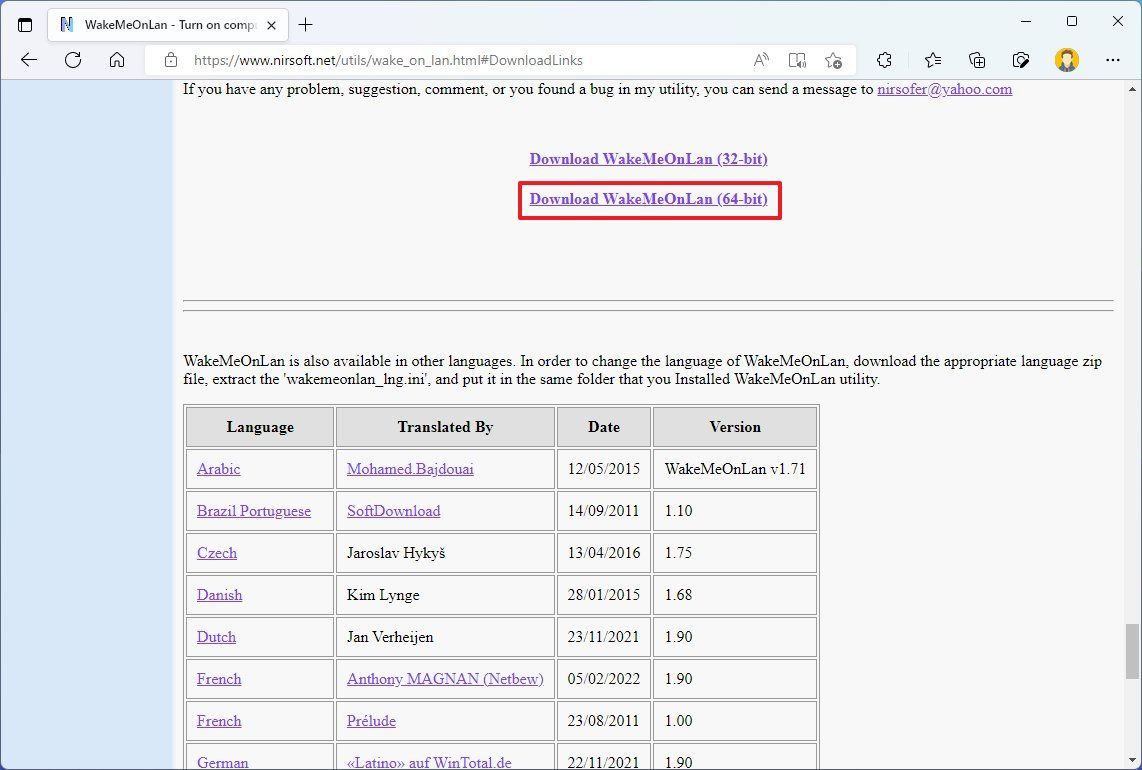Screen dimensions: 1142x770
Task: Open the tab actions menu
Action: tap(25, 24)
